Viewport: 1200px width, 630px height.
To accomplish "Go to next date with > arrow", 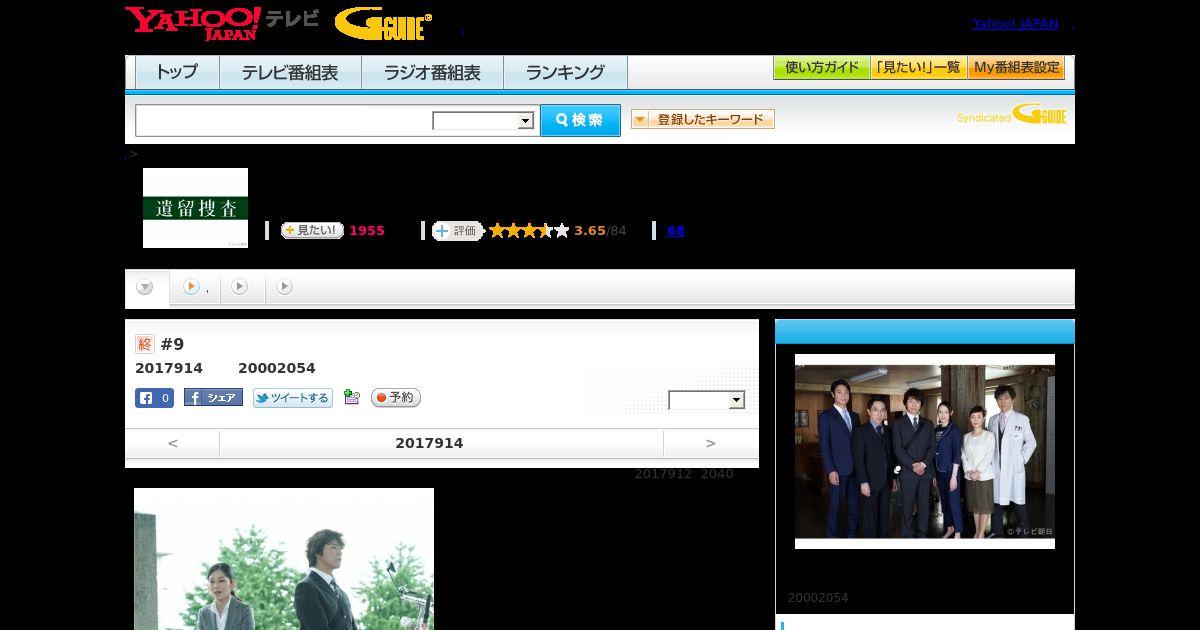I will click(711, 443).
